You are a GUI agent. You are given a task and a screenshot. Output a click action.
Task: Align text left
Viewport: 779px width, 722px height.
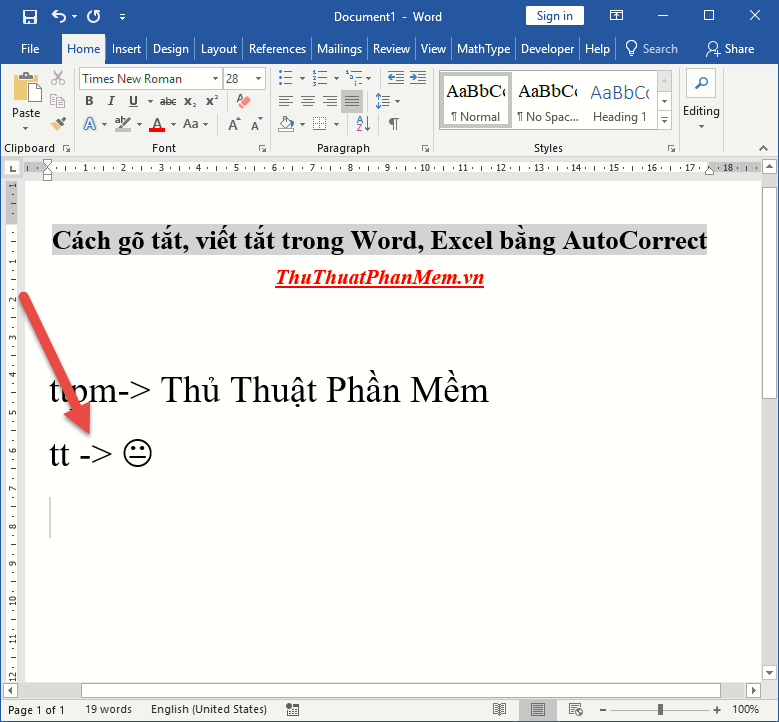[286, 101]
